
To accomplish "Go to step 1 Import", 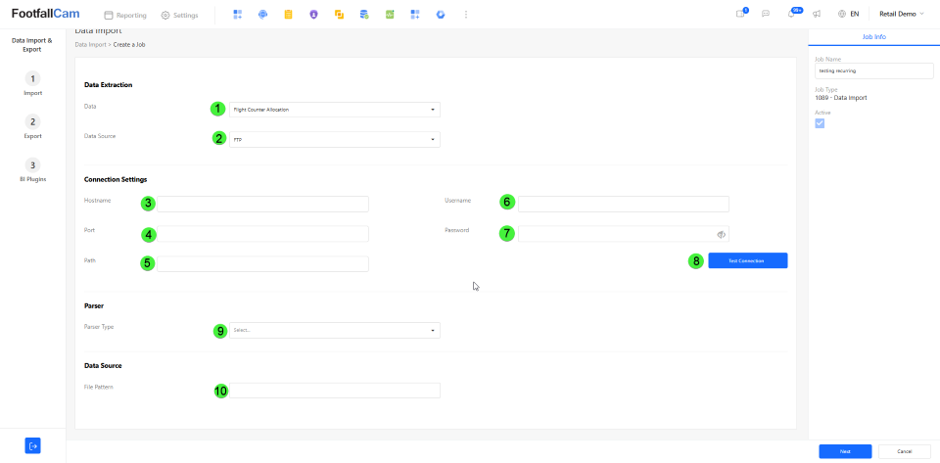I will pos(33,84).
